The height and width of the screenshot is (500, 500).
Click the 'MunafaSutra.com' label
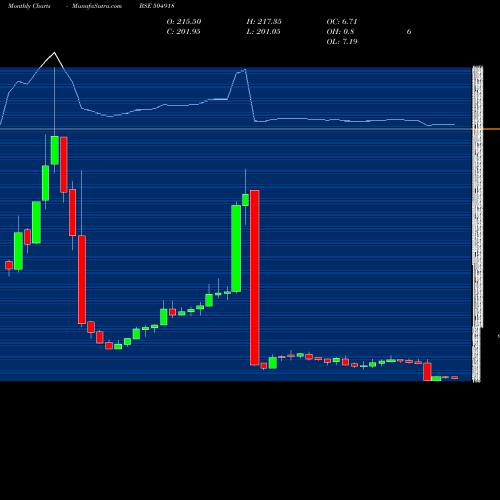97,6
